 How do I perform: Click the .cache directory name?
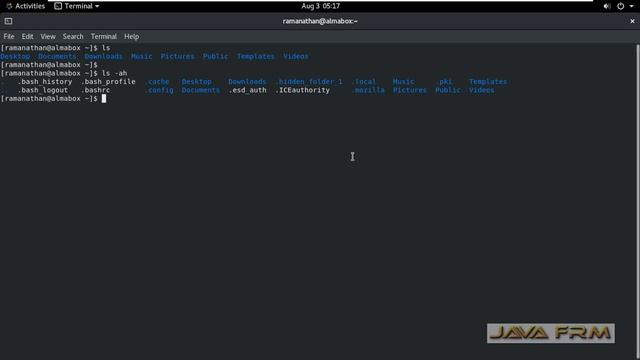[x=157, y=82]
